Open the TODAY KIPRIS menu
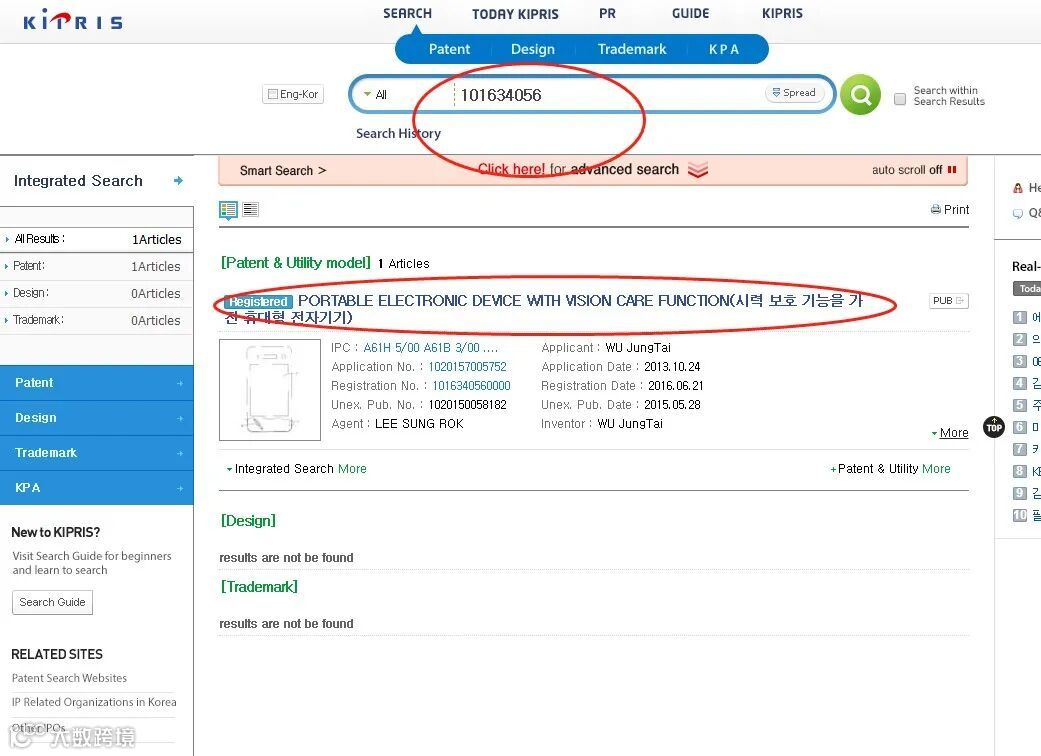Screen dimensions: 1041x756 515,14
